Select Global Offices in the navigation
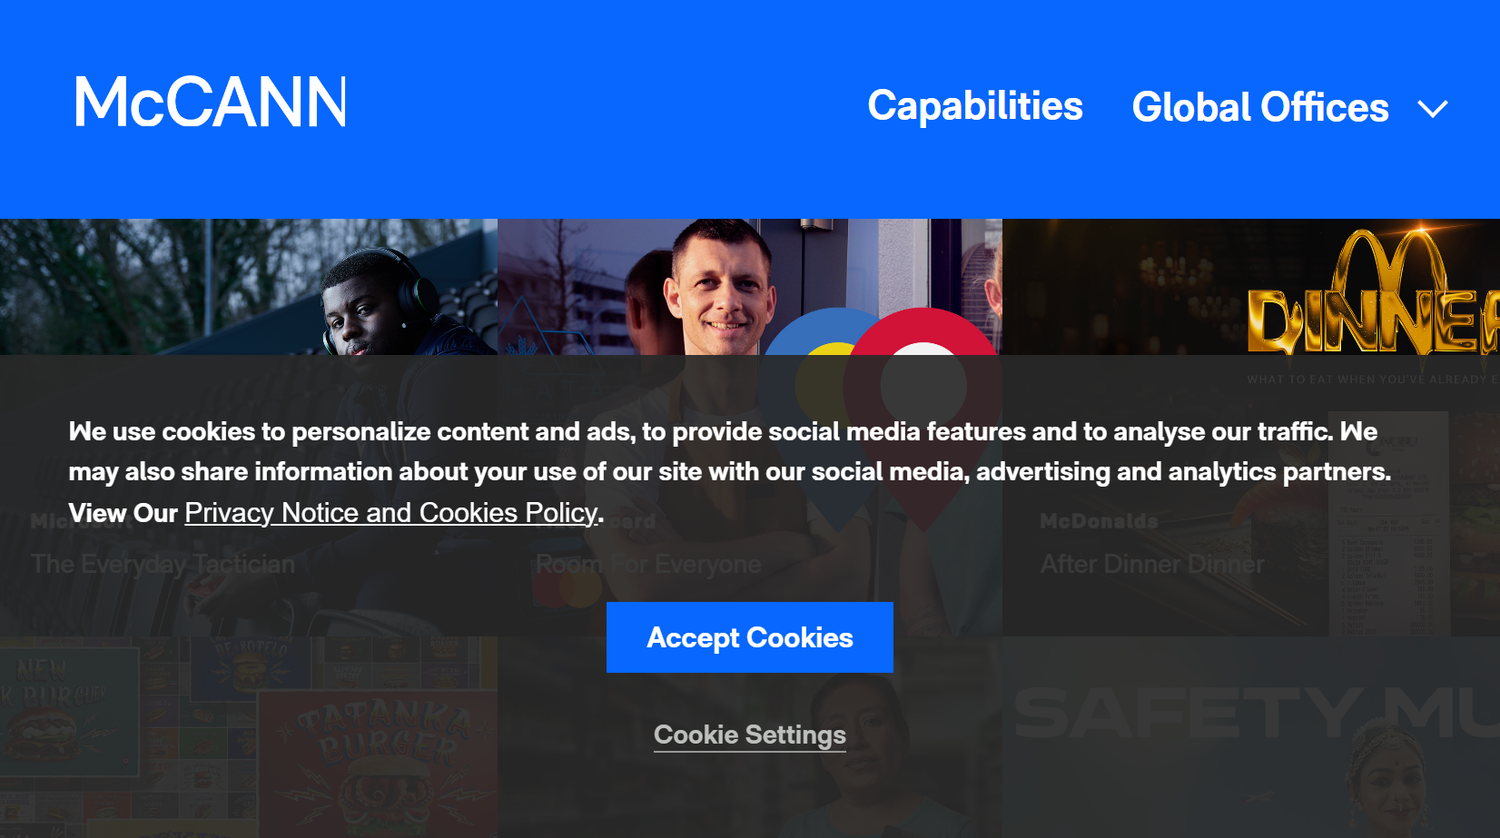This screenshot has width=1500, height=838. point(1260,107)
